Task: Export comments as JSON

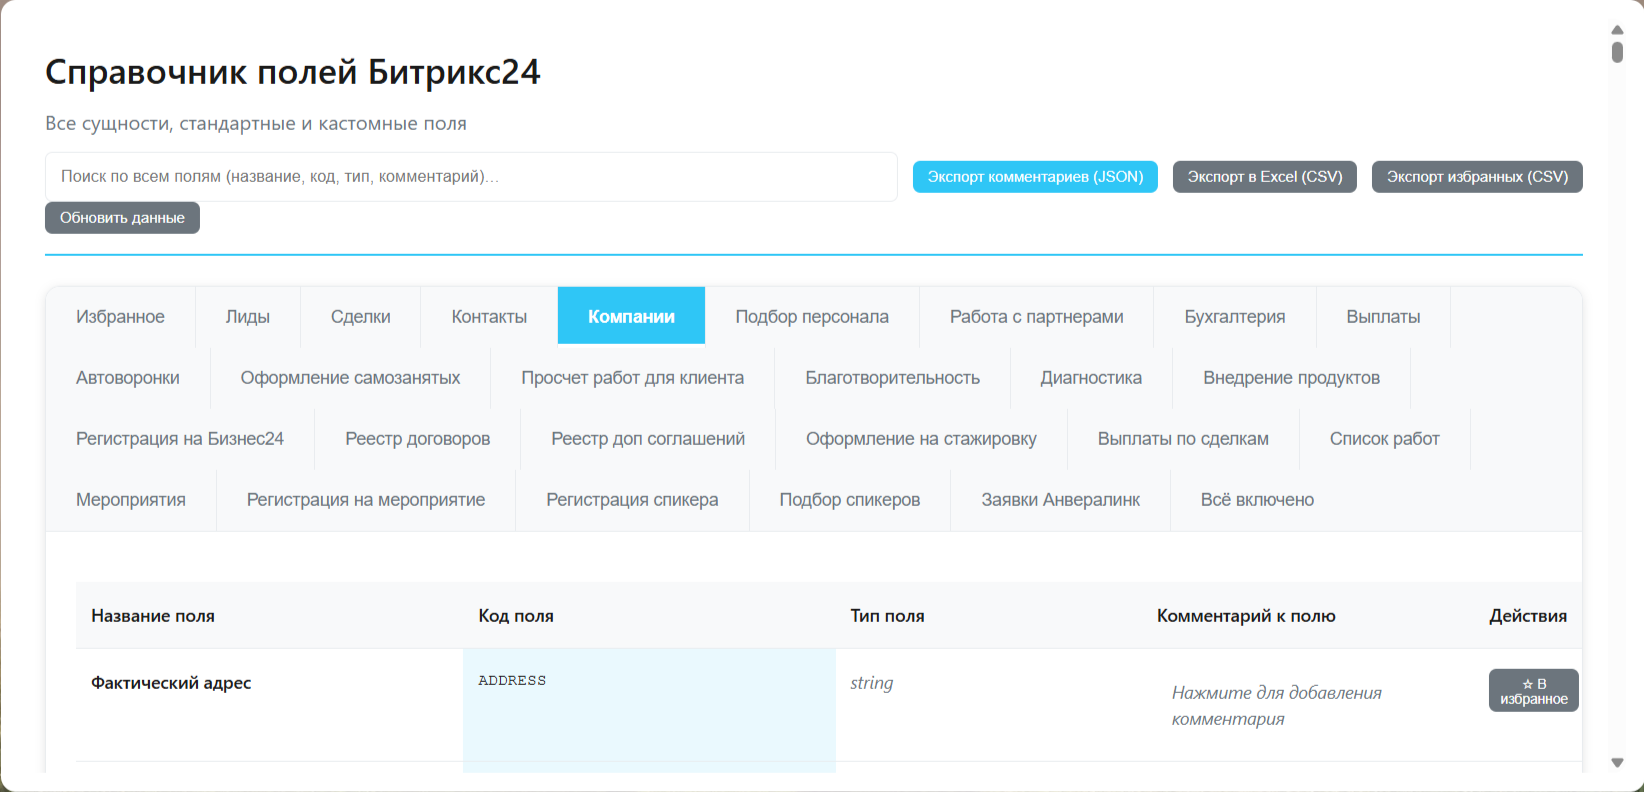Action: click(x=1035, y=177)
